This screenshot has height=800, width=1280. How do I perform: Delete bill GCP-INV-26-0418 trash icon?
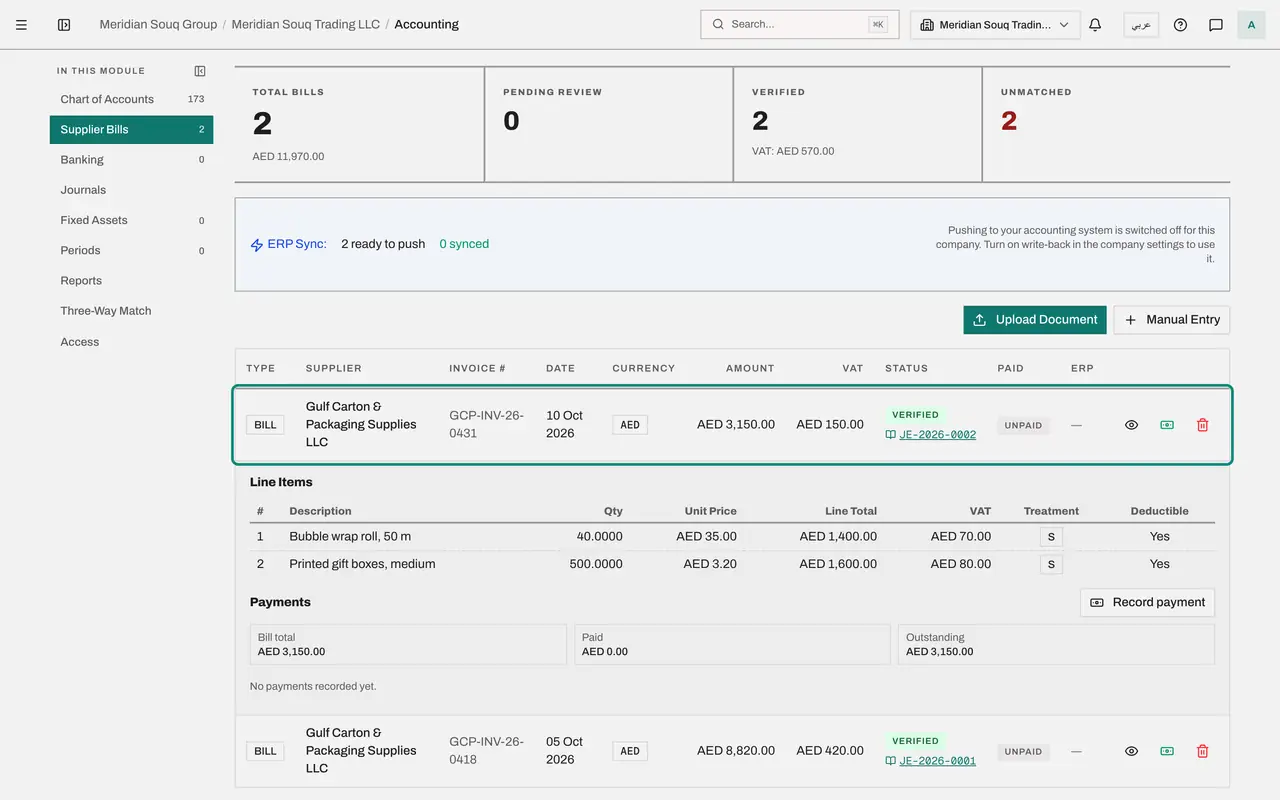click(1203, 751)
